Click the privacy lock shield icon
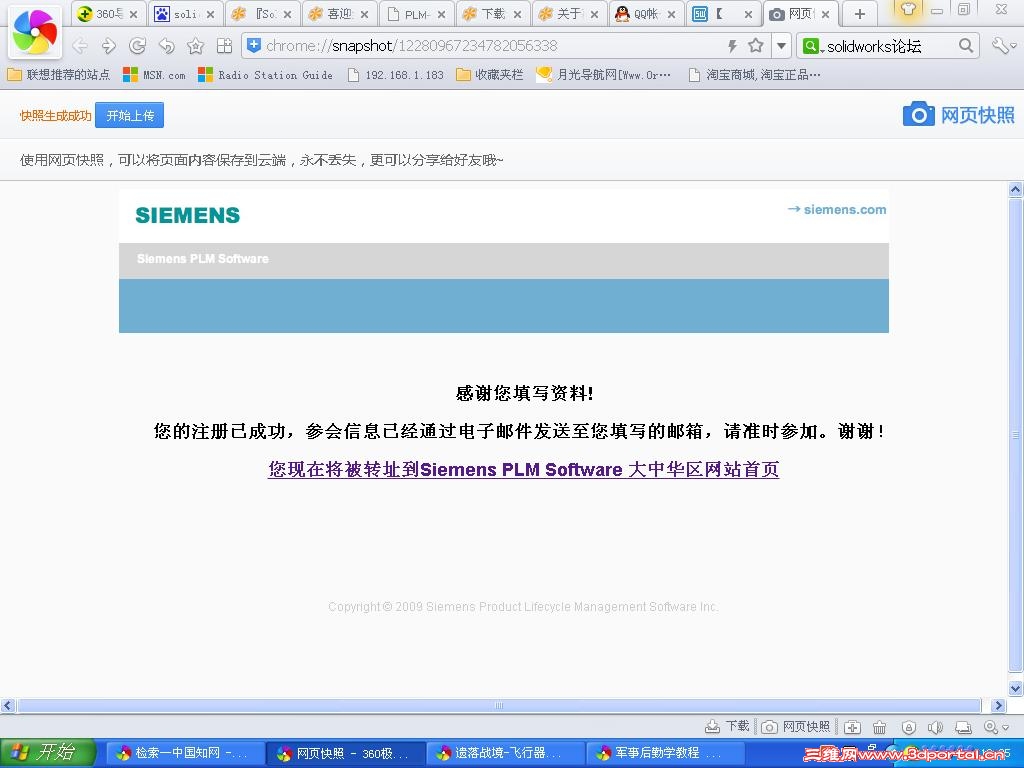 908,727
